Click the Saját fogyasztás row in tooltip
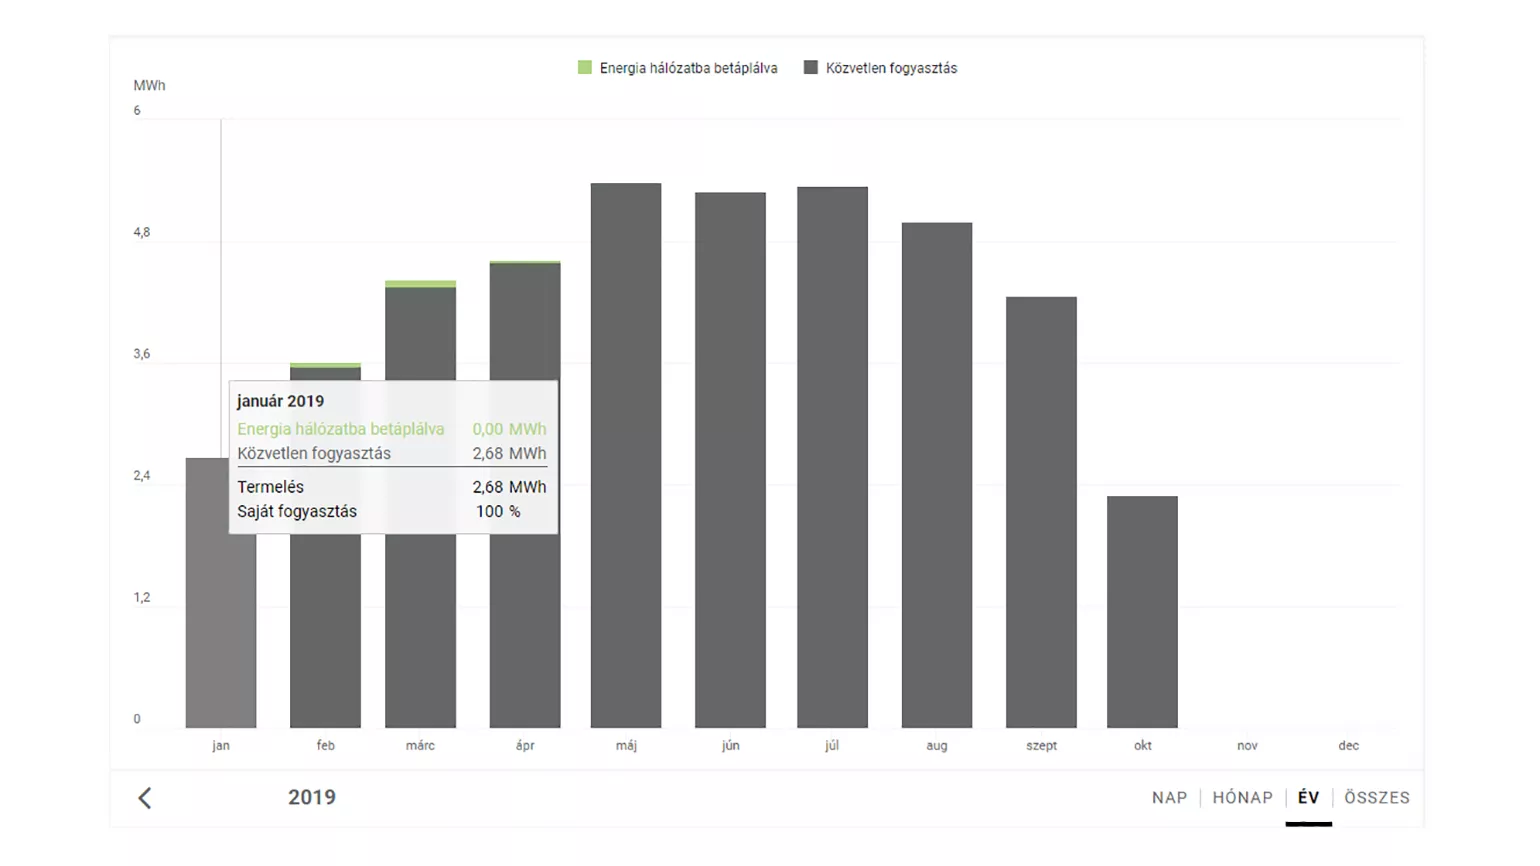 [392, 511]
